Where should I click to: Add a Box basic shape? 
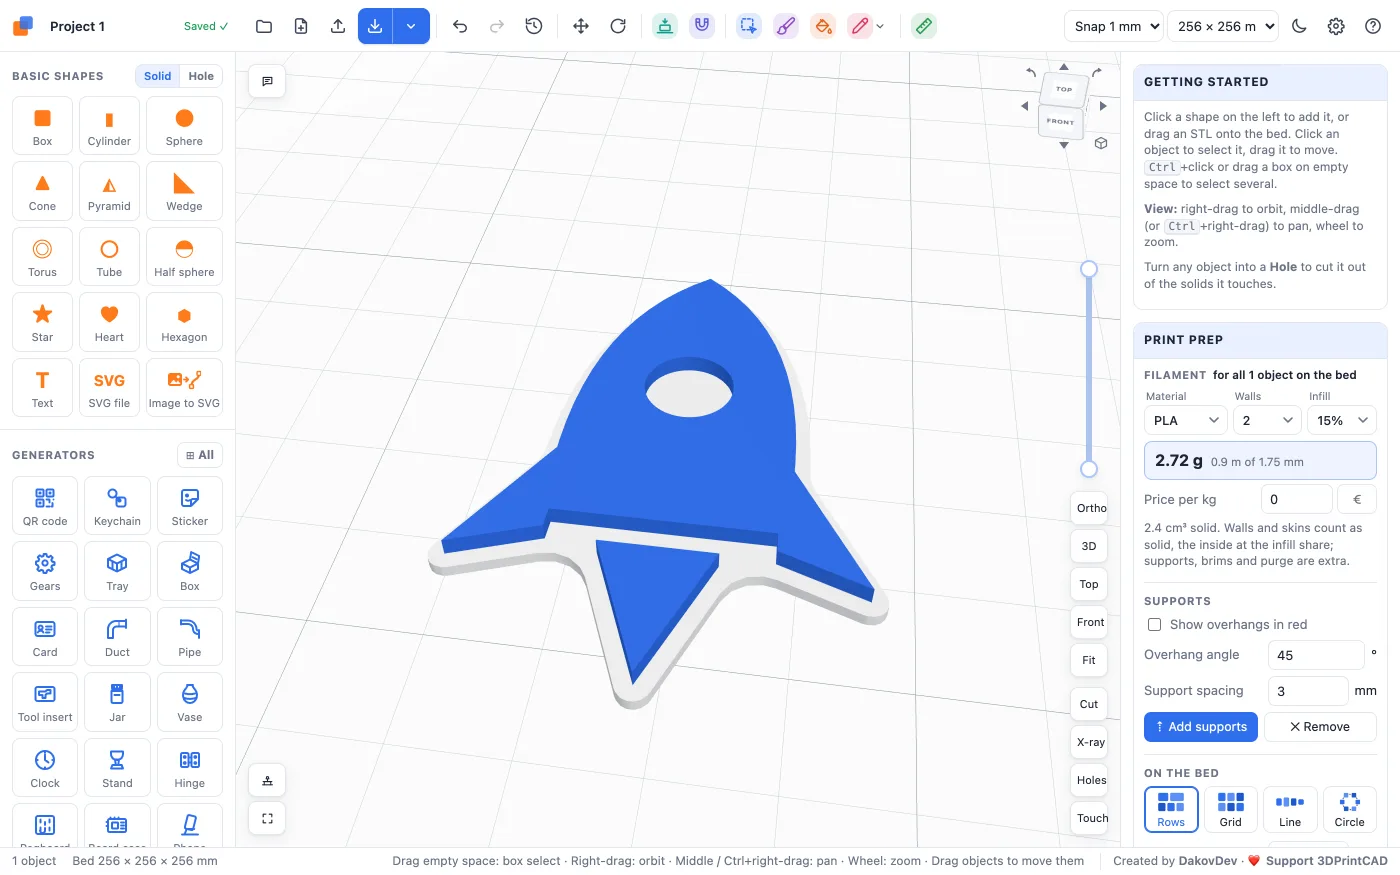(x=42, y=125)
